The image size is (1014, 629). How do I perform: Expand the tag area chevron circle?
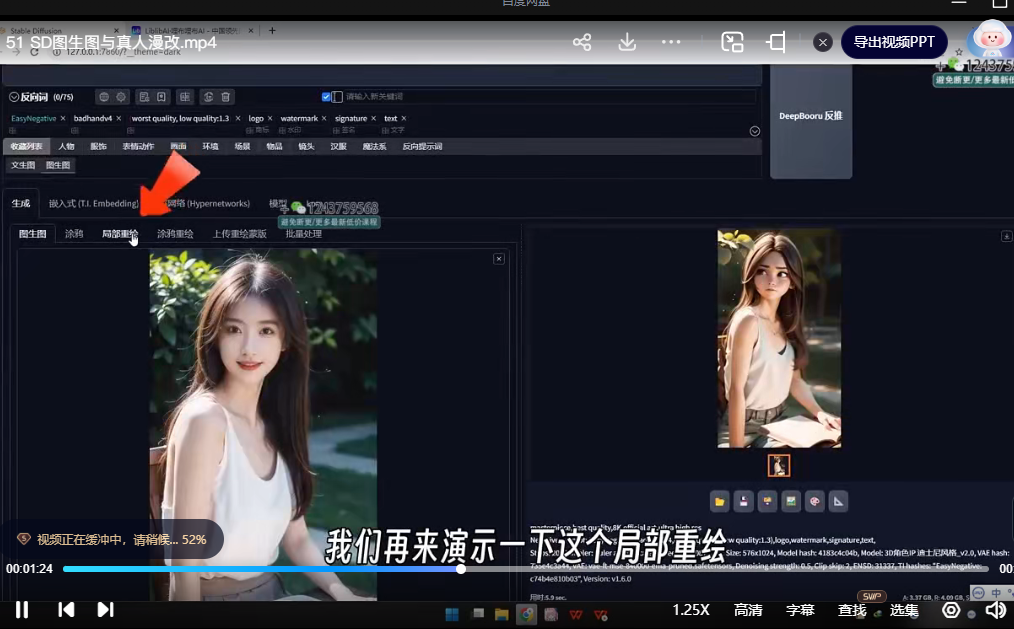(755, 131)
